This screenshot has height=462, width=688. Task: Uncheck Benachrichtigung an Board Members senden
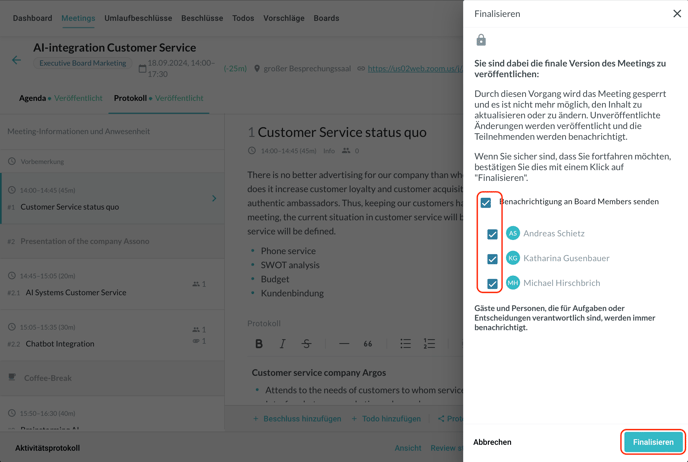pos(486,202)
